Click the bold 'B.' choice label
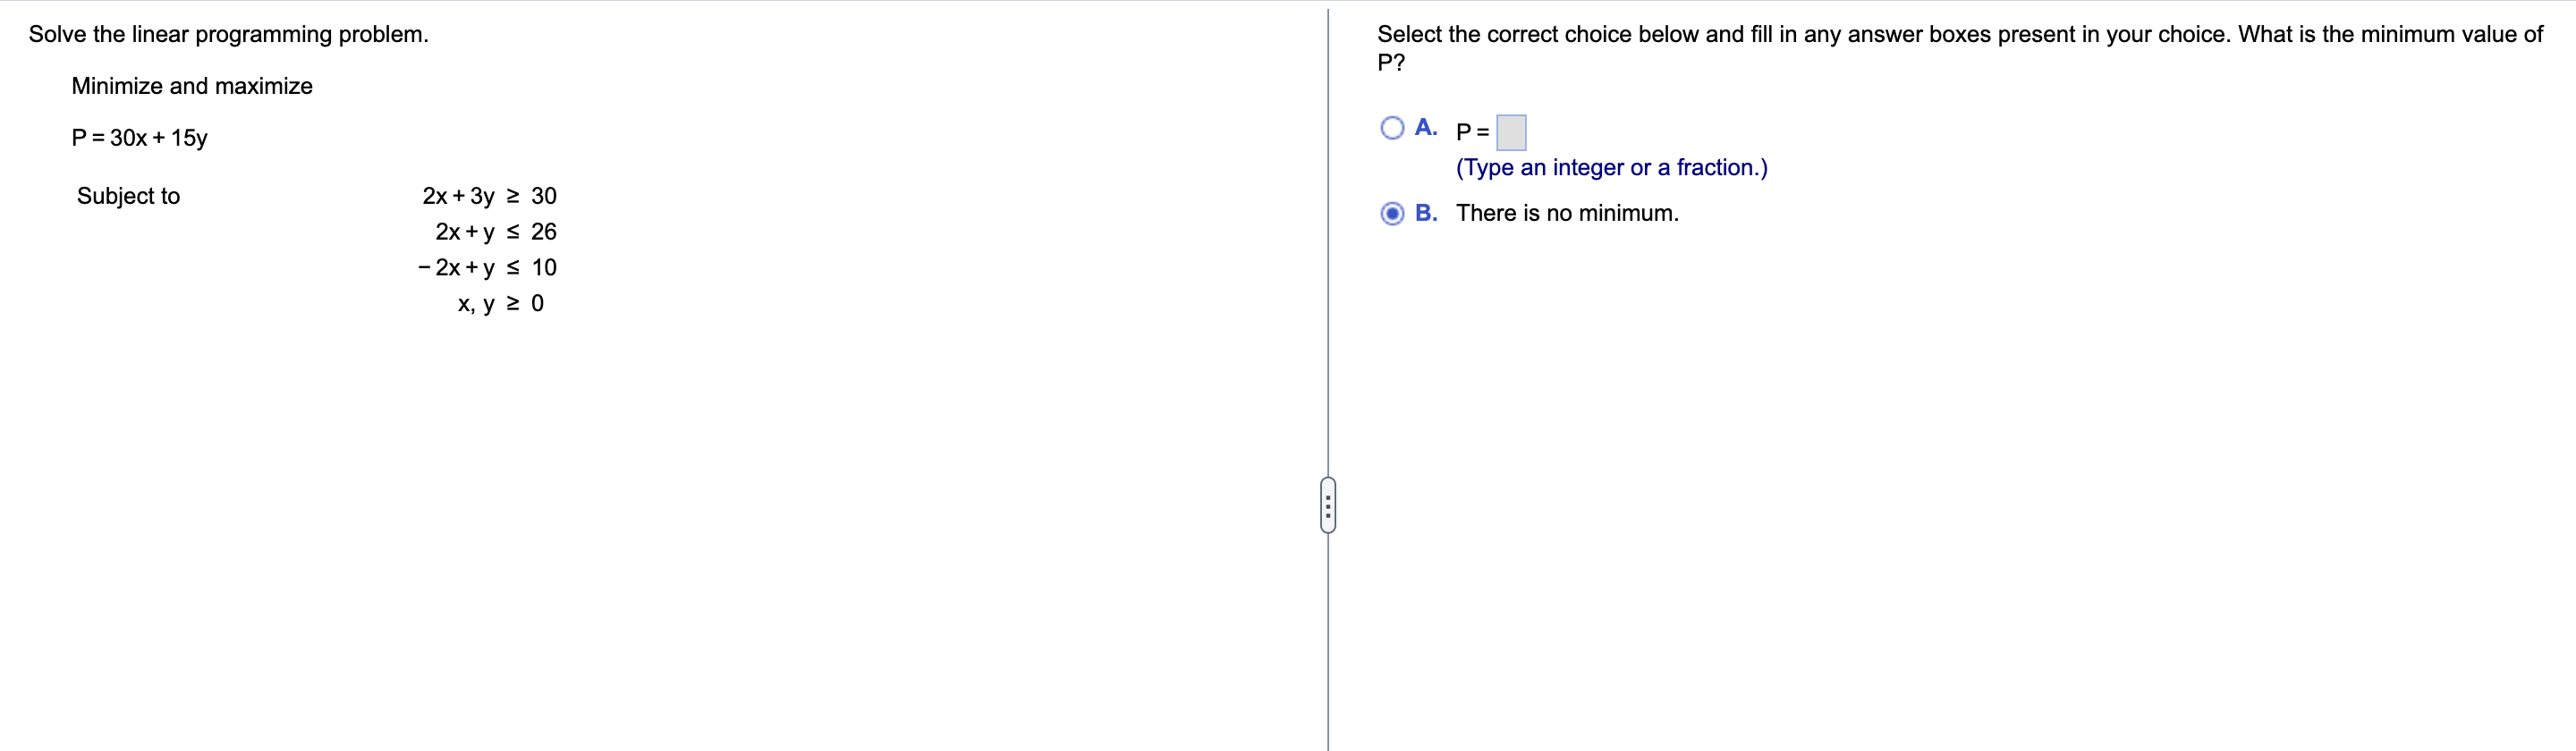 click(1426, 213)
